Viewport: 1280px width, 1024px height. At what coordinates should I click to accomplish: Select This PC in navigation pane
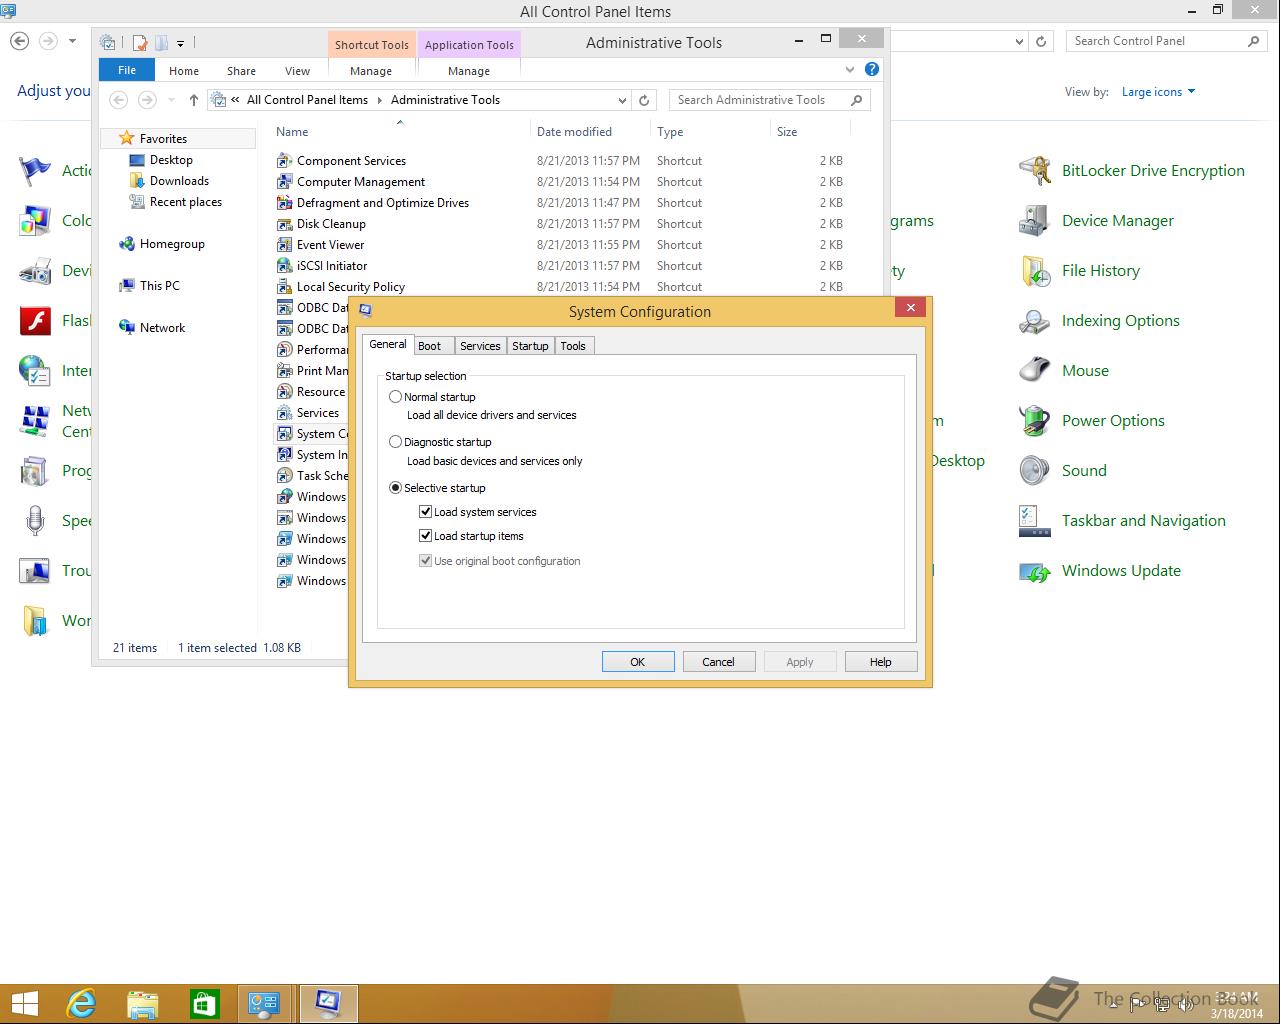pos(159,286)
